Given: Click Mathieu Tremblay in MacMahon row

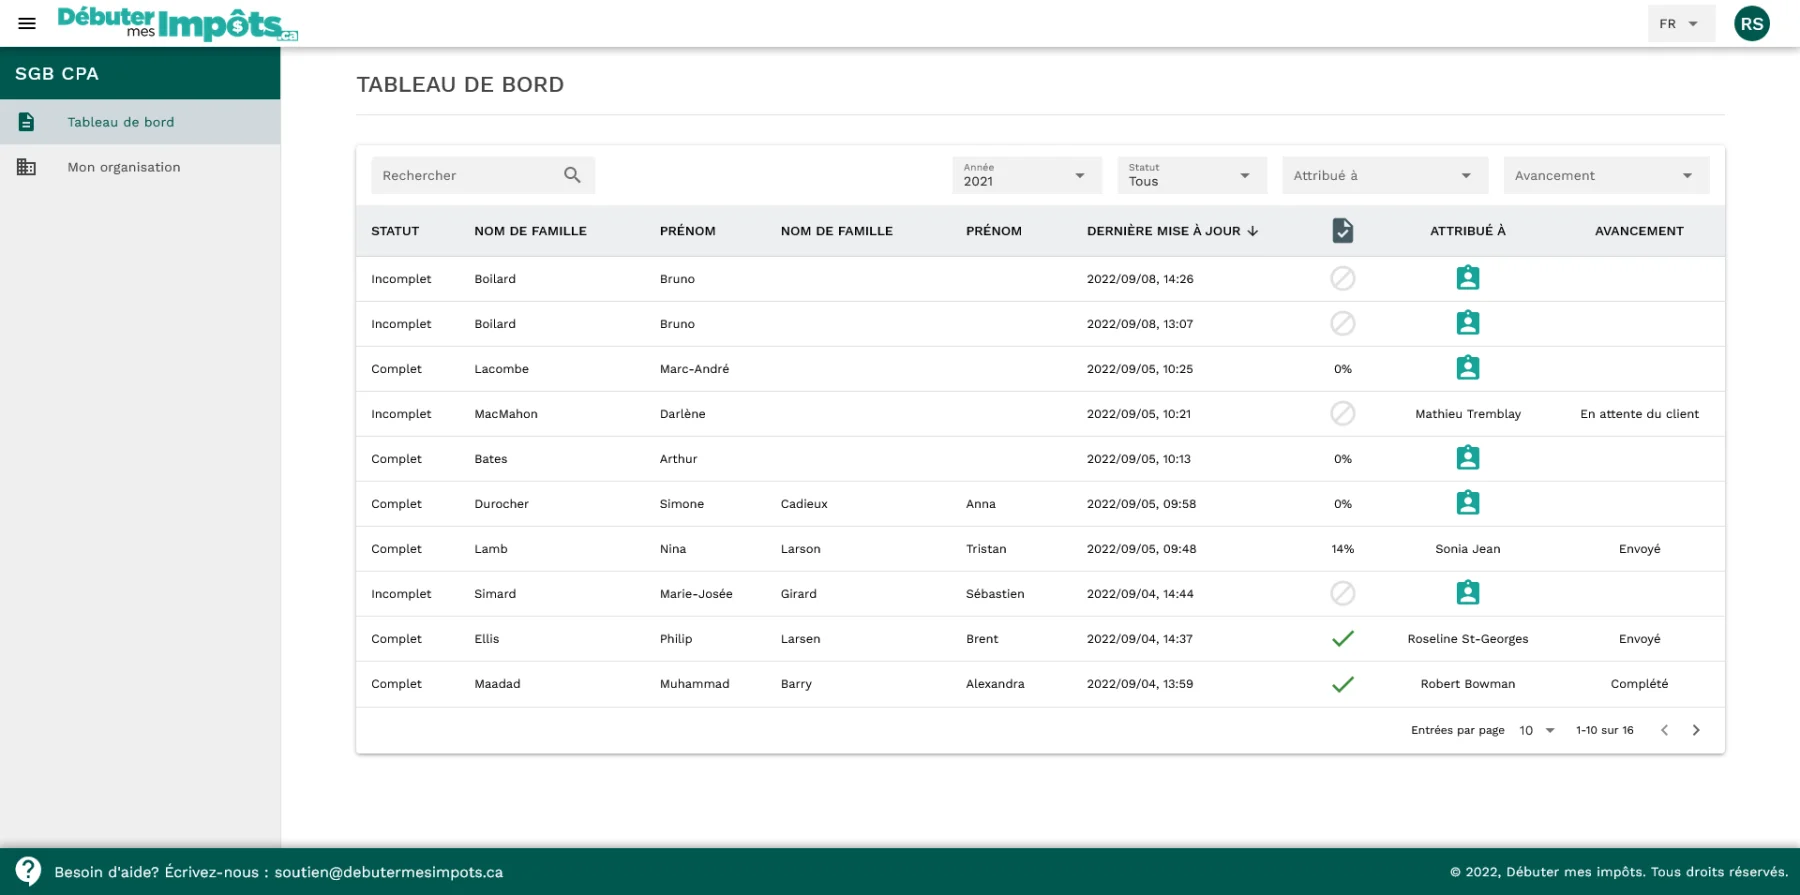Looking at the screenshot, I should (1468, 414).
